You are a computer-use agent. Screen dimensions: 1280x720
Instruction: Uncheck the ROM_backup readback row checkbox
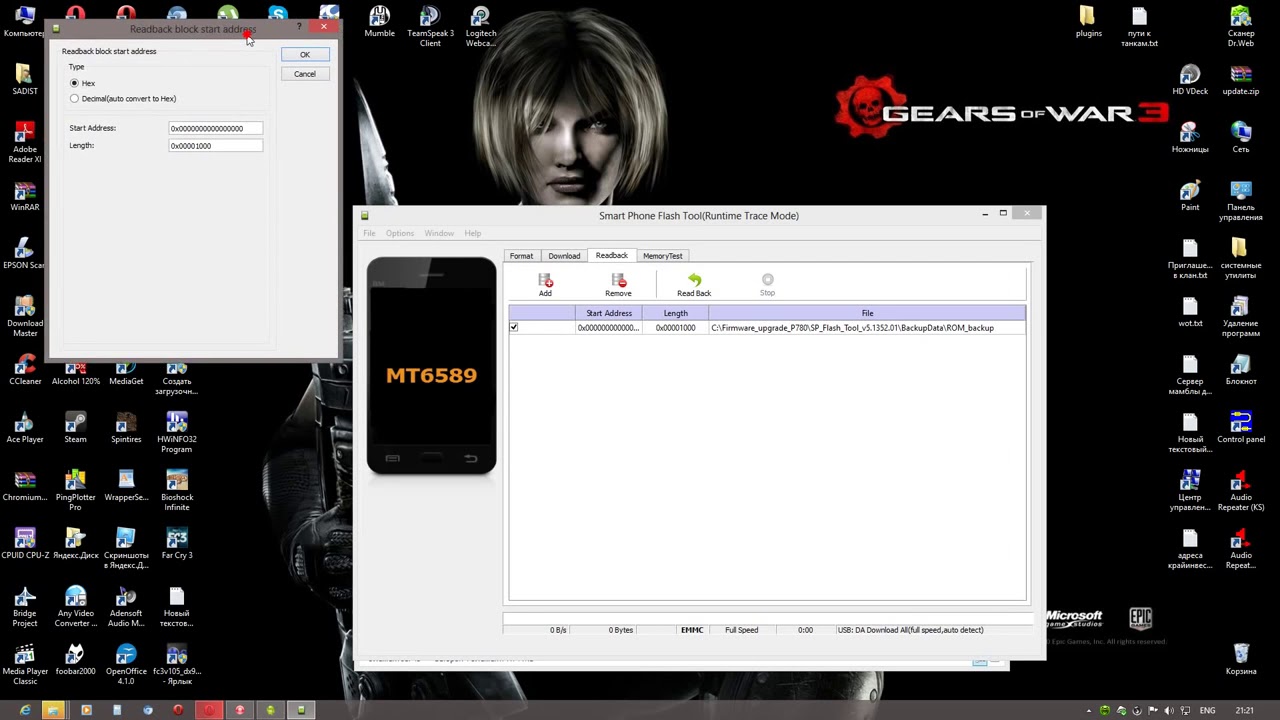click(514, 327)
